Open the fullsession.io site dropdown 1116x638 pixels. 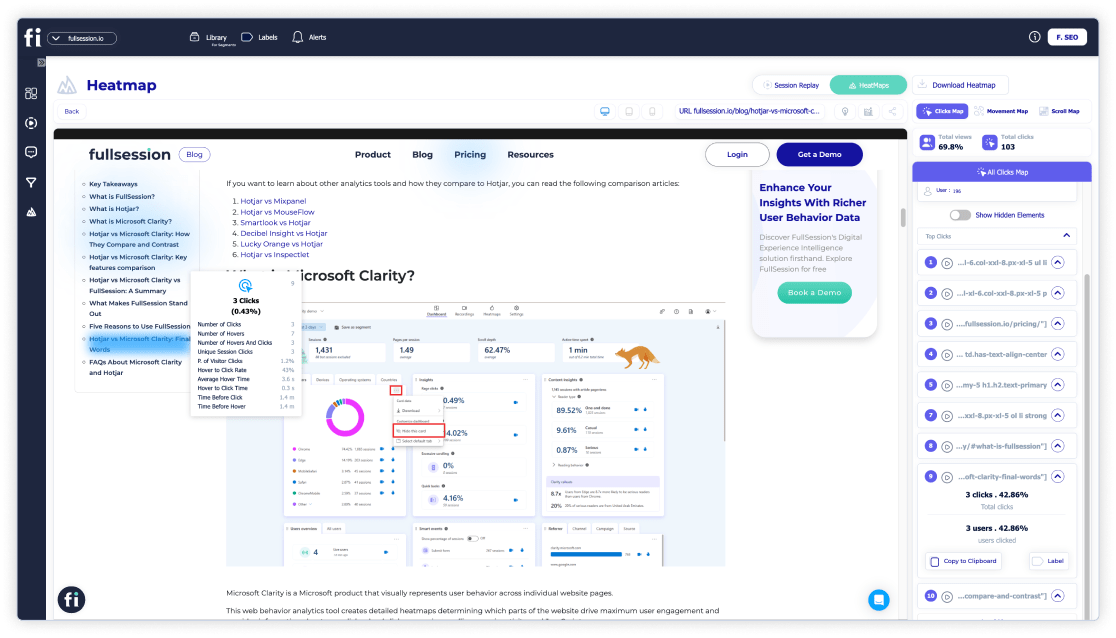click(82, 38)
